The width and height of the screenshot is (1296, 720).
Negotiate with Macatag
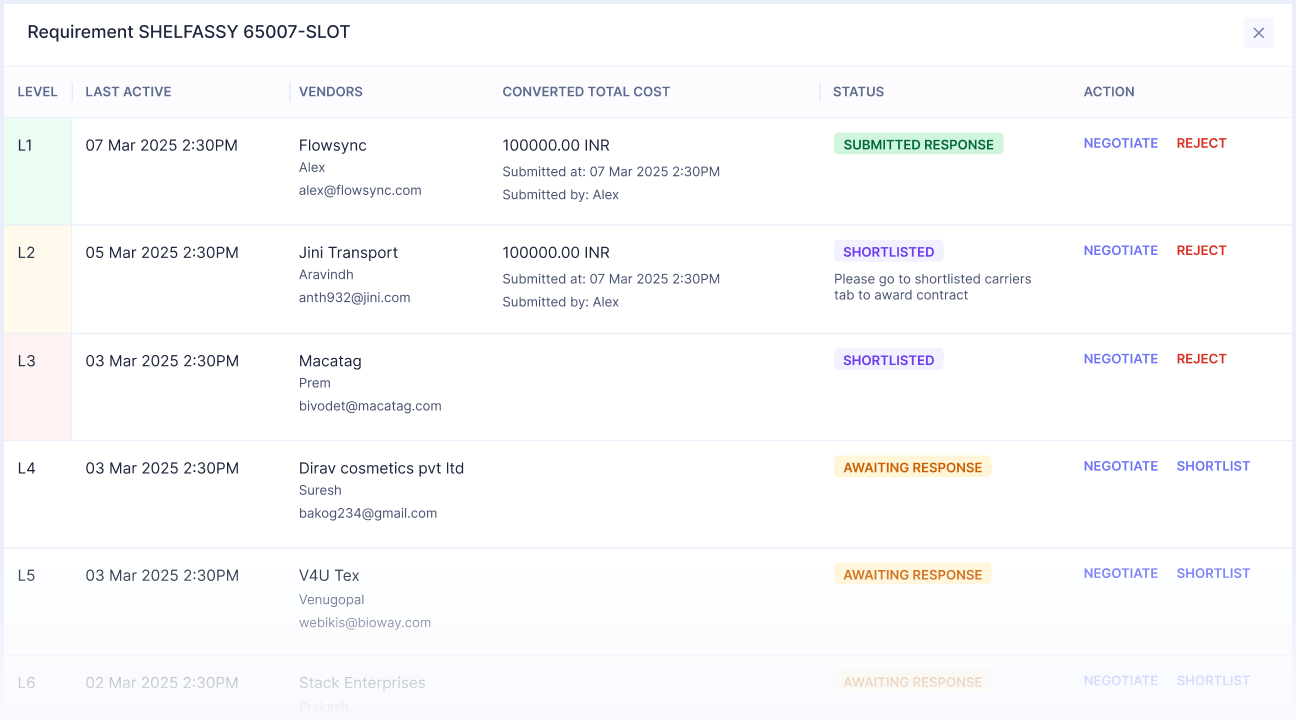pyautogui.click(x=1120, y=358)
